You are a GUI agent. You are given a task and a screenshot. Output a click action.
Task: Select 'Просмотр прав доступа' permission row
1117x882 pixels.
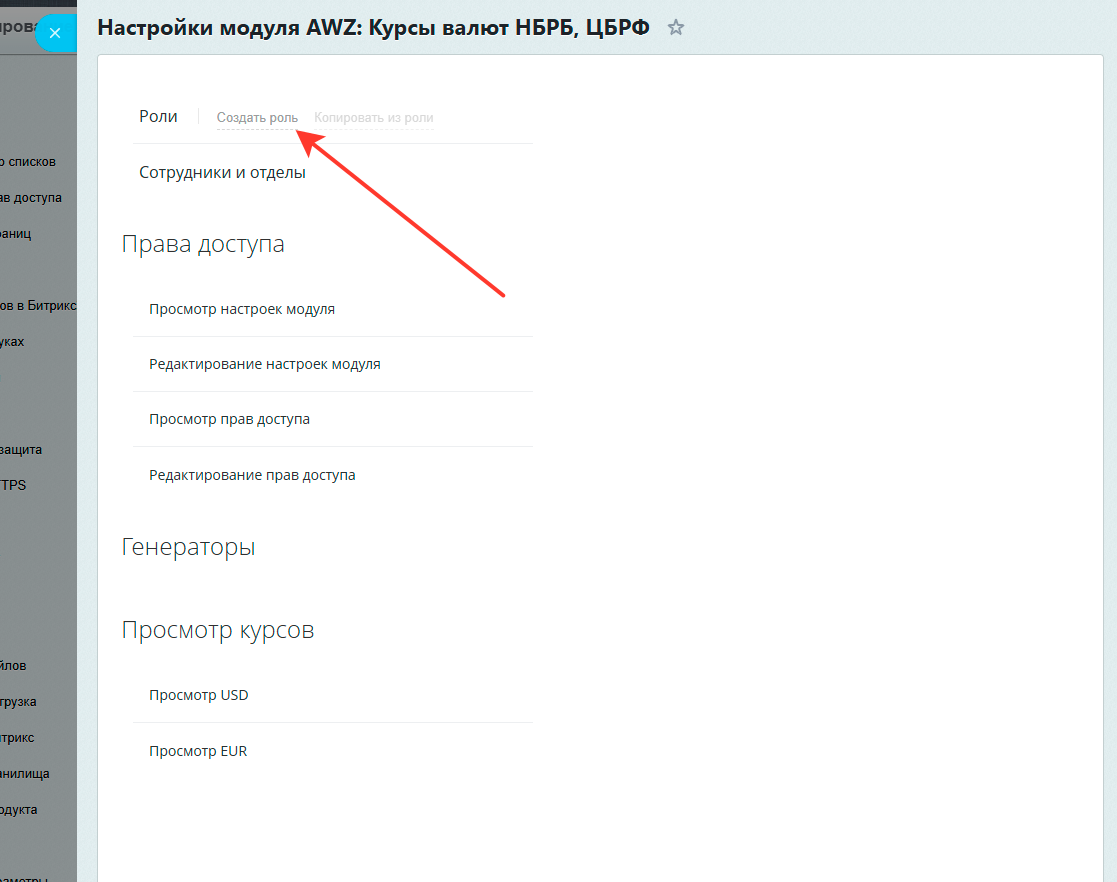[x=229, y=419]
